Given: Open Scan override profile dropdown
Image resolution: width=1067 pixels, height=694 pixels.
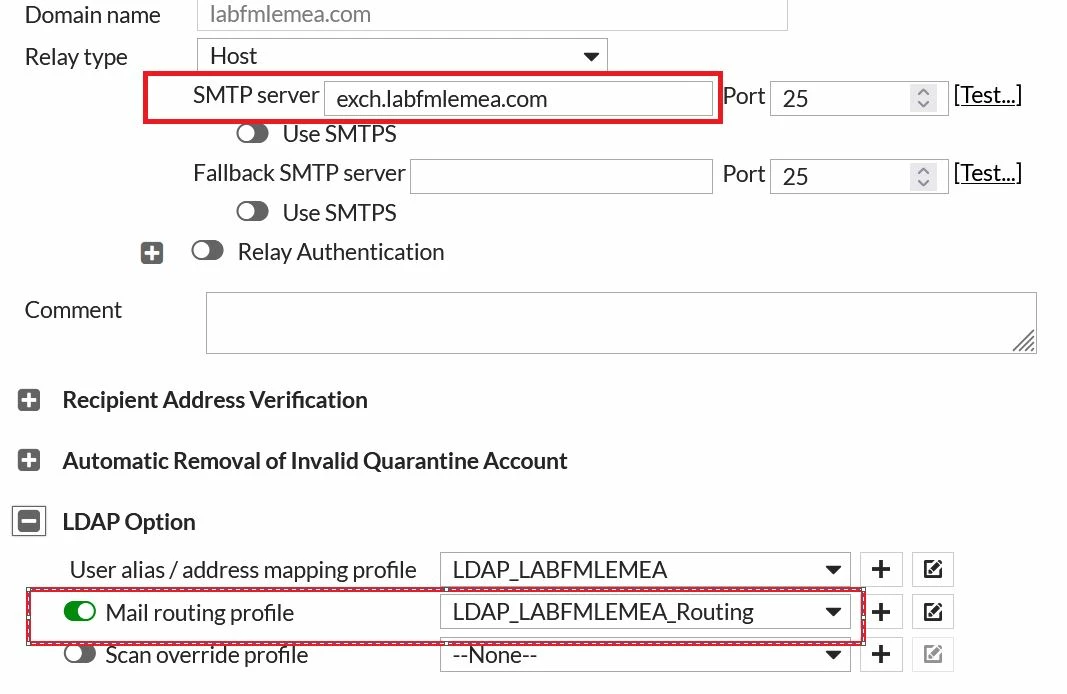Looking at the screenshot, I should click(645, 655).
